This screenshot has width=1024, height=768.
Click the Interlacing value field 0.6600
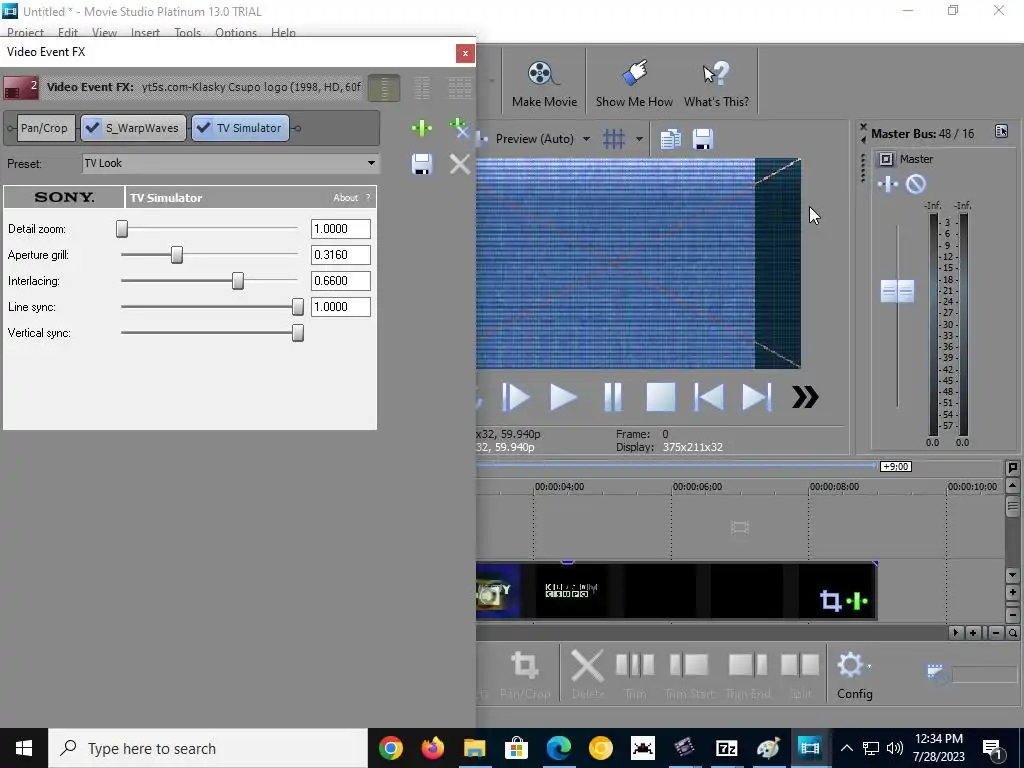point(340,281)
